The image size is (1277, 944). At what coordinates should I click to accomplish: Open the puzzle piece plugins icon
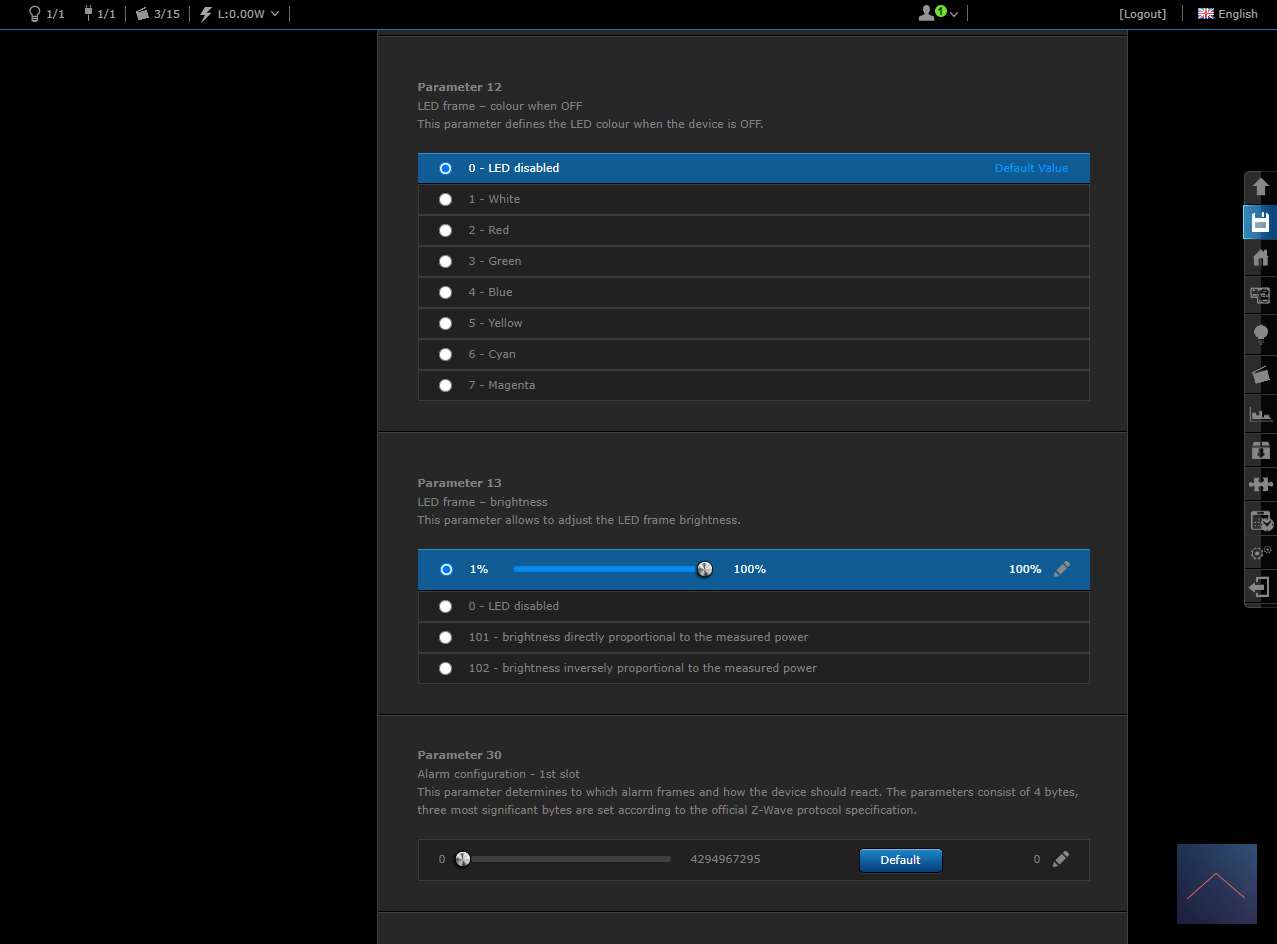1260,484
